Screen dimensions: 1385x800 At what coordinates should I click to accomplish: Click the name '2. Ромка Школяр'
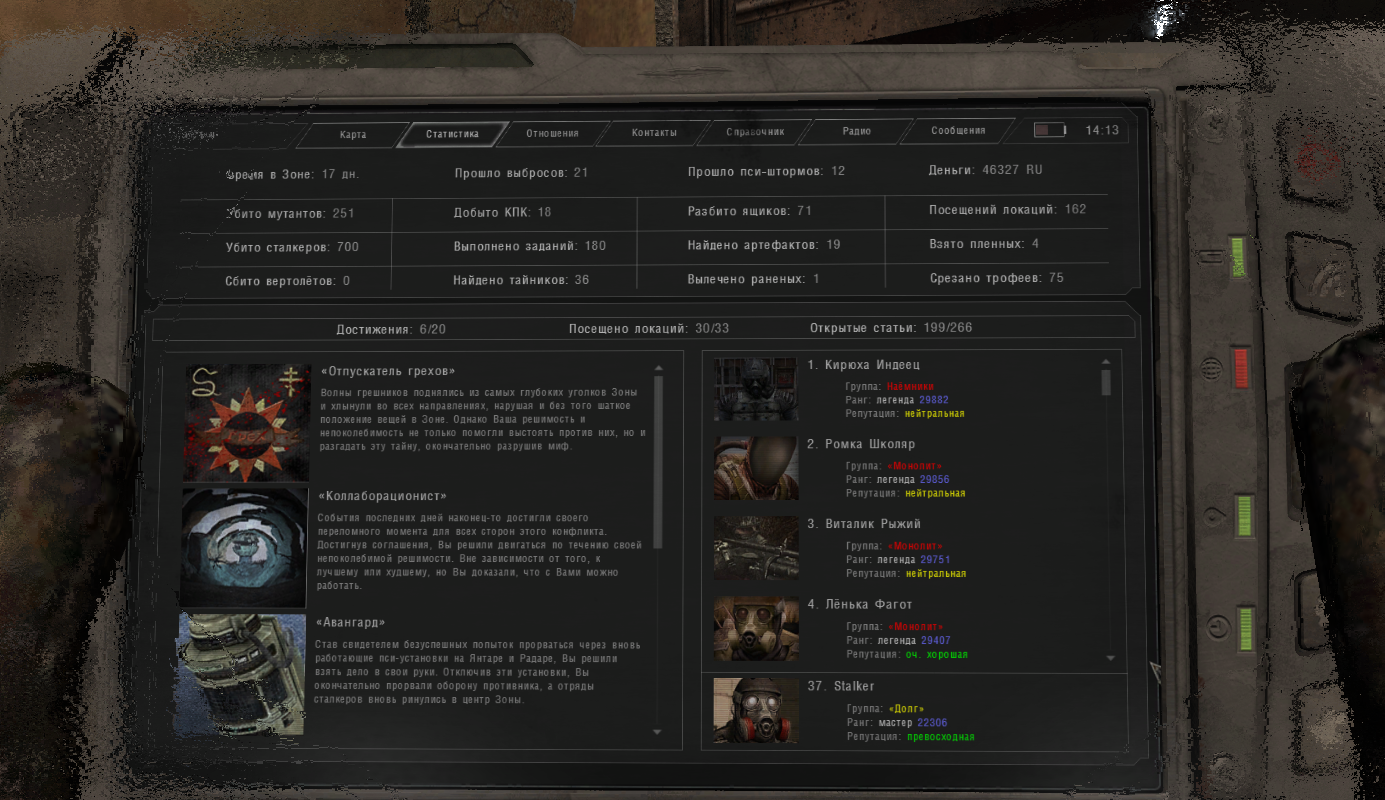pos(861,444)
